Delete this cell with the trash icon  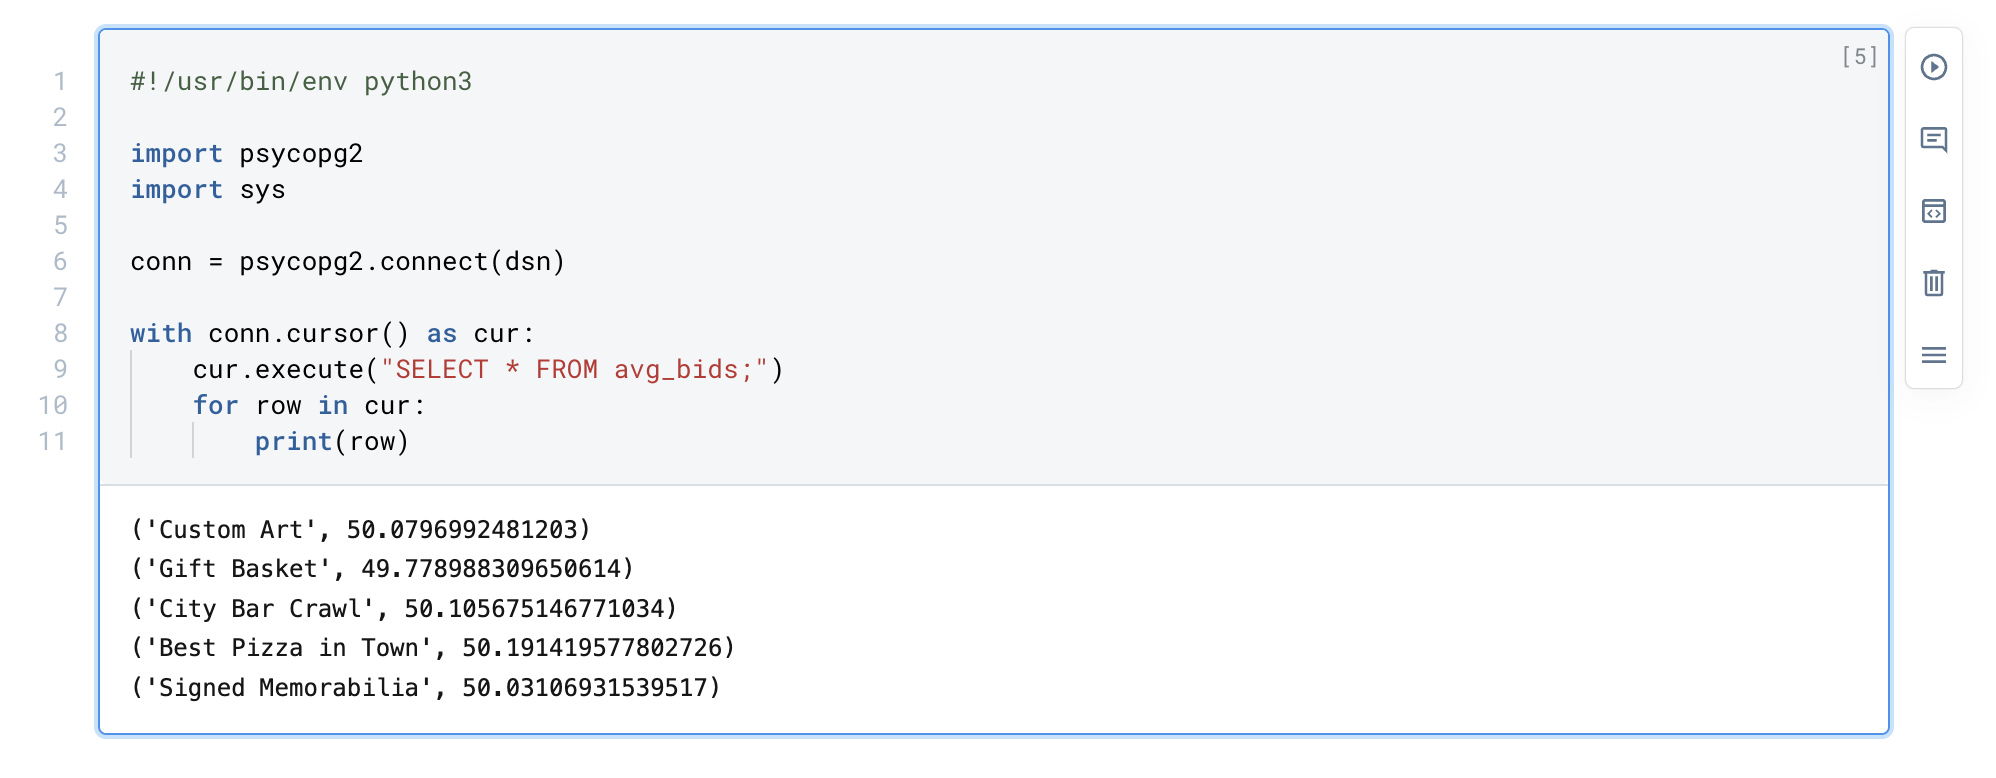pos(1933,283)
